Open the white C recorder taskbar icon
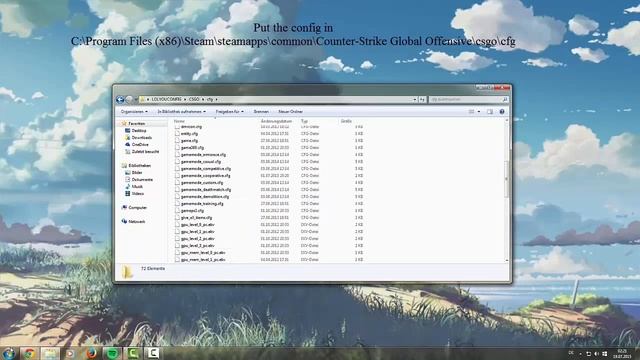Screen dimensions: 640x360 [x=153, y=353]
